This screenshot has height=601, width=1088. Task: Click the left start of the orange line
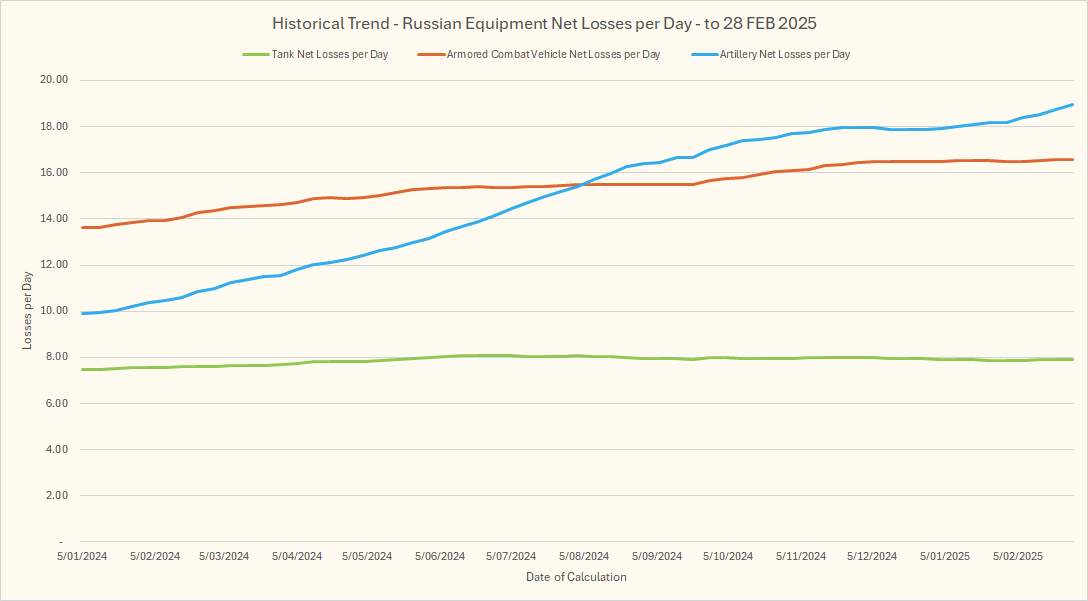(83, 227)
